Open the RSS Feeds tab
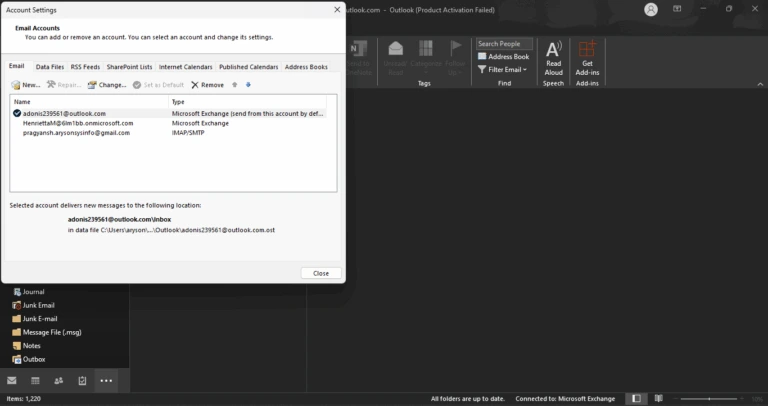The image size is (768, 406). point(85,67)
